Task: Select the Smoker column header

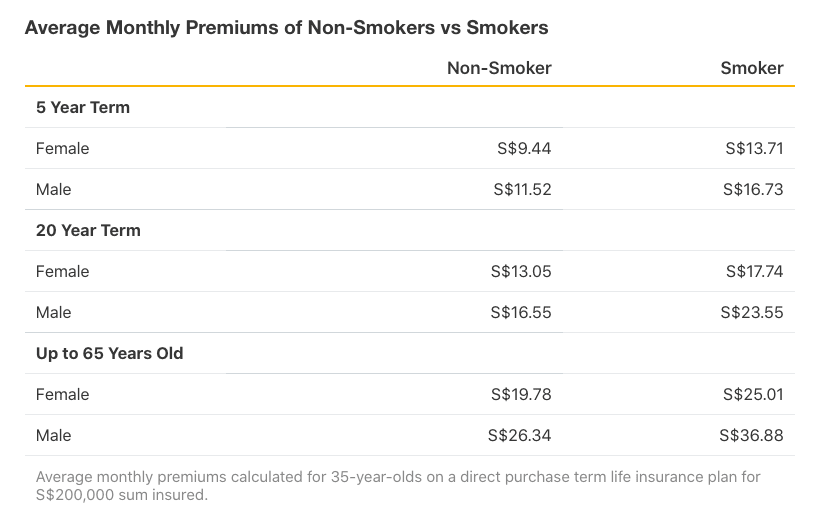Action: point(752,68)
